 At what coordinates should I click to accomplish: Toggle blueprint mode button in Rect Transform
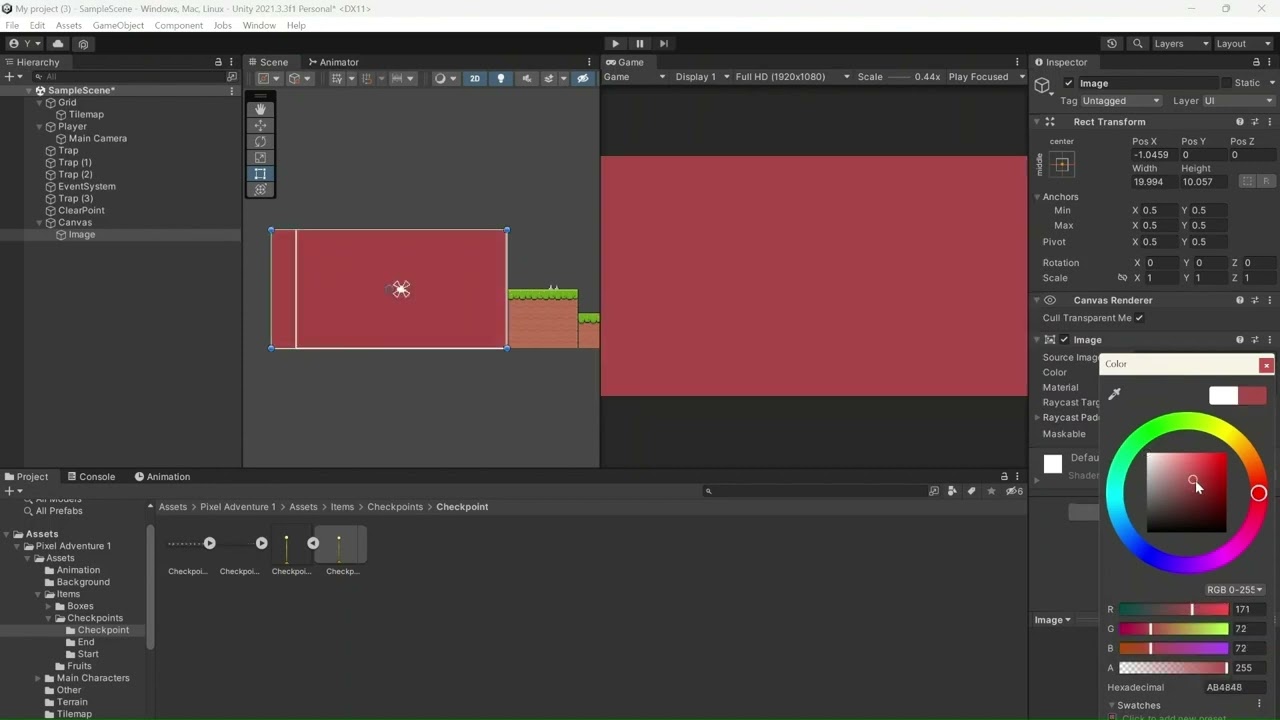click(x=1247, y=181)
